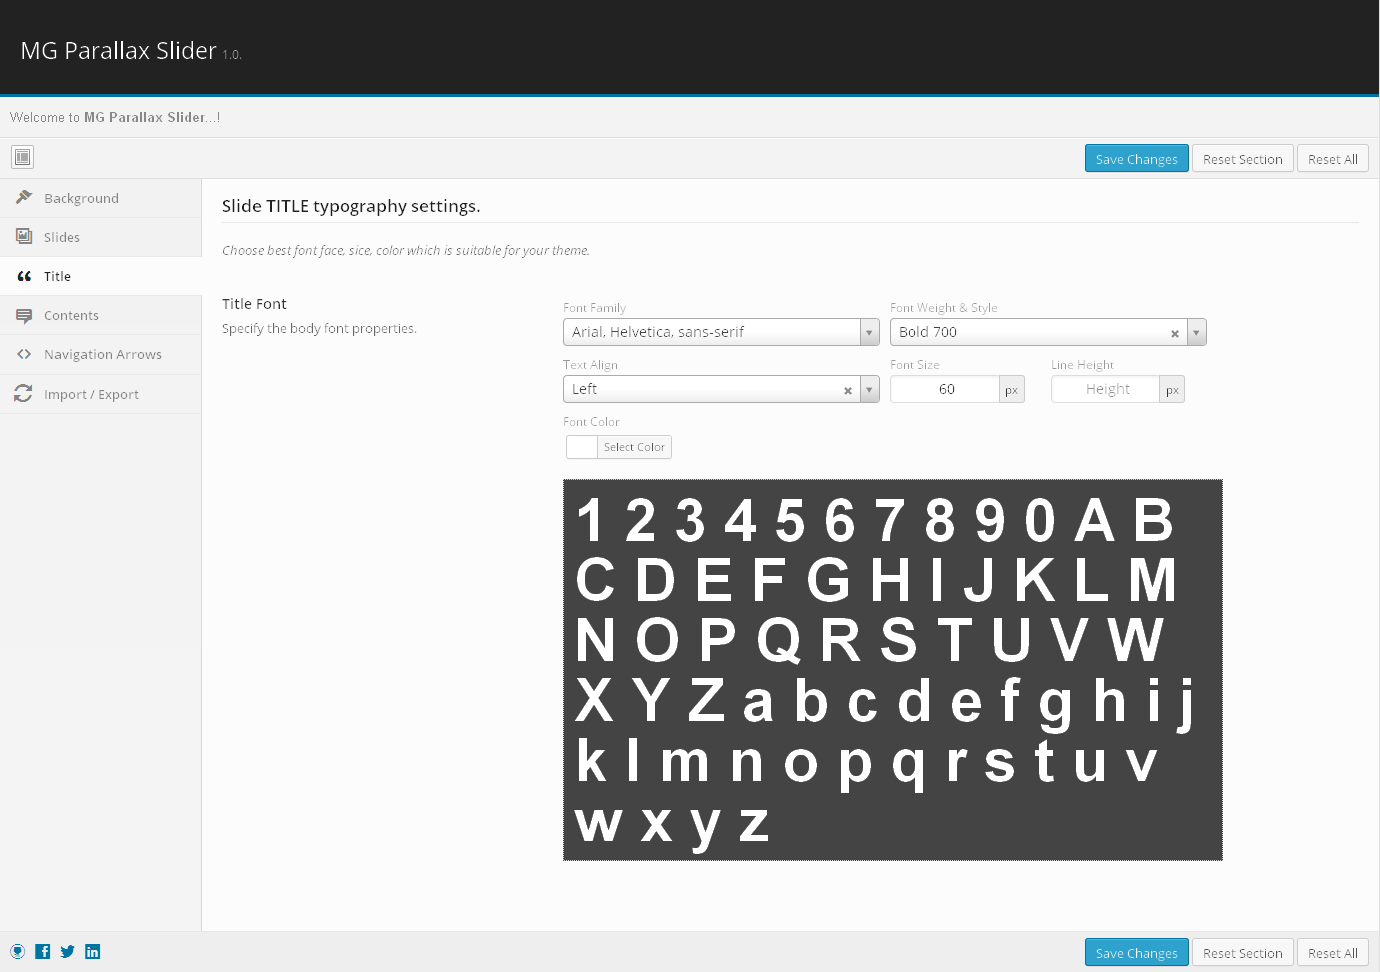Click the Select Color button
The height and width of the screenshot is (972, 1380).
634,447
